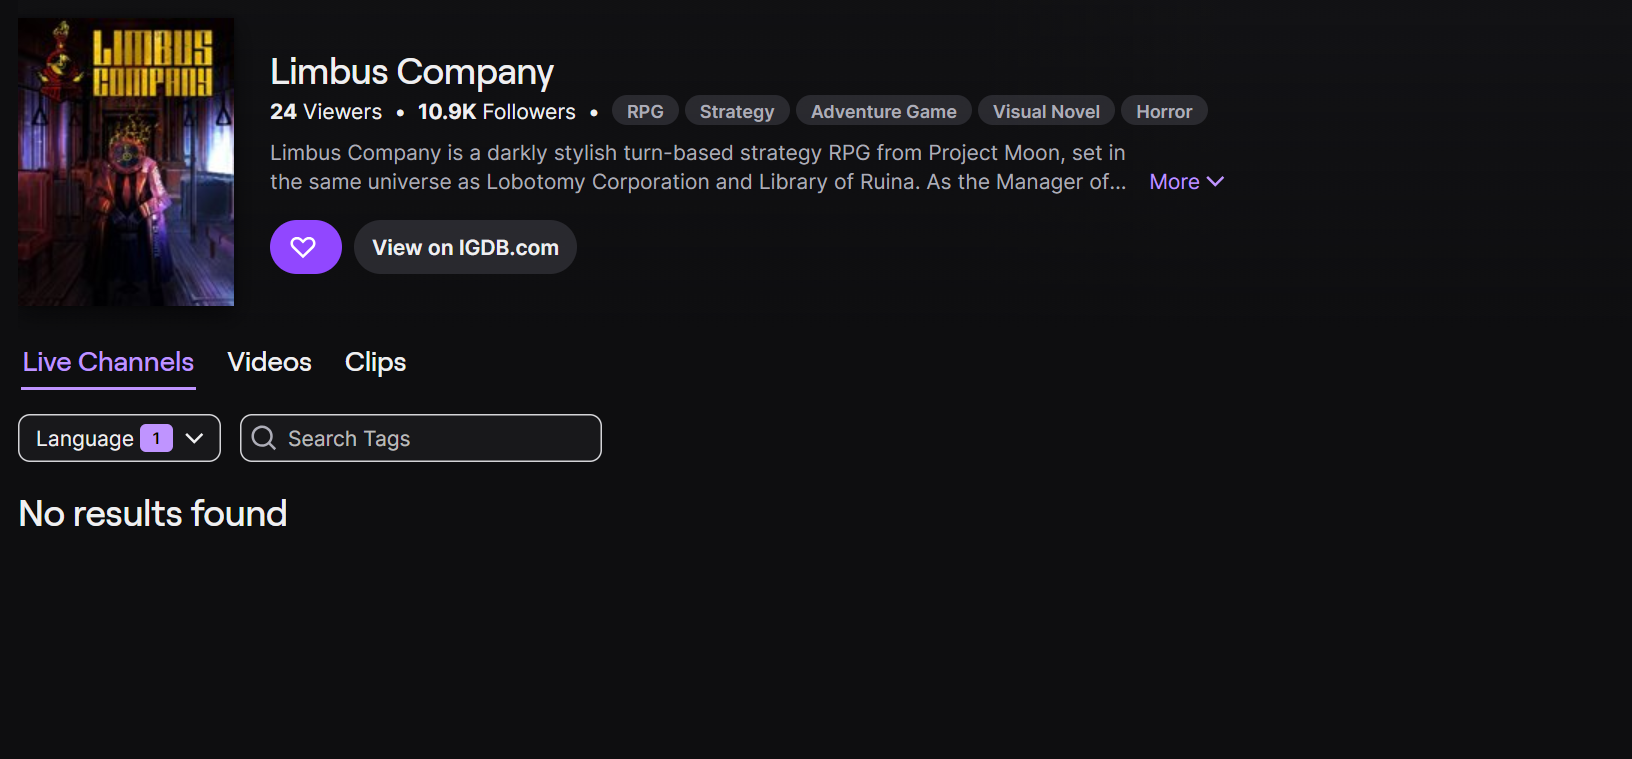The image size is (1632, 759).
Task: Select the Visual Novel tag
Action: coord(1046,111)
